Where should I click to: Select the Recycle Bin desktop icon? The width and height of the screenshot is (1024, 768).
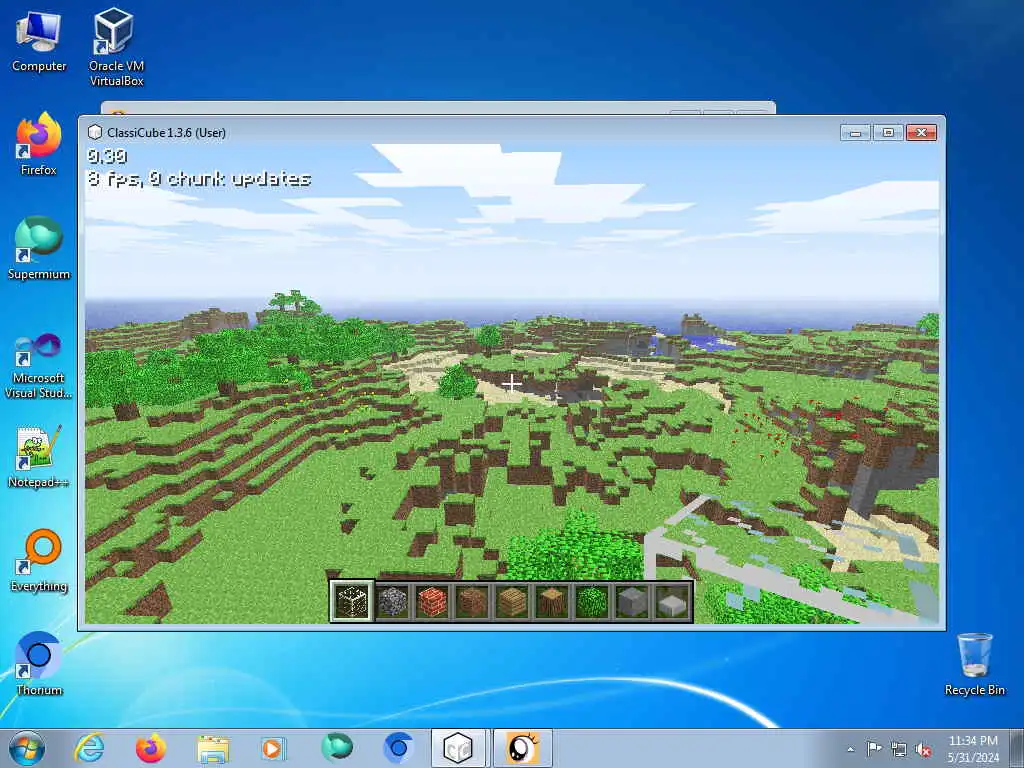(x=974, y=664)
